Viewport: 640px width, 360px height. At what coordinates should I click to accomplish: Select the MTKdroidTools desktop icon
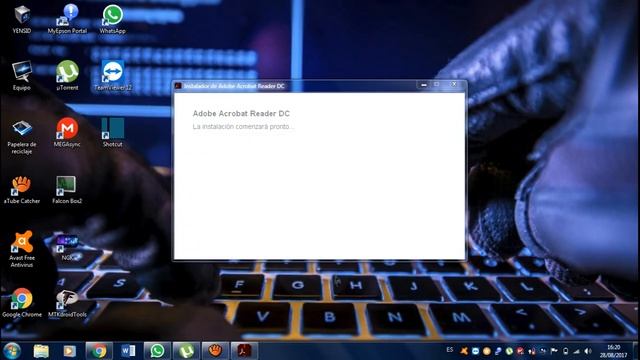(67, 303)
